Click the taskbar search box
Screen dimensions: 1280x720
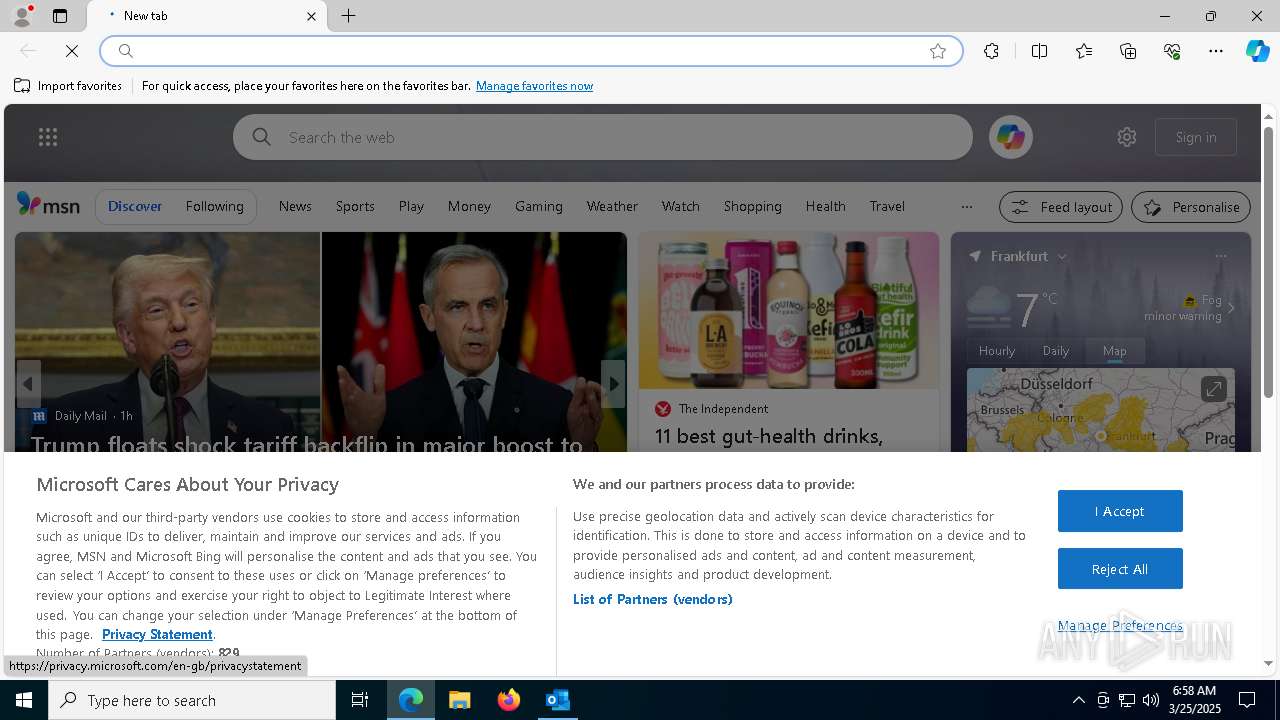pyautogui.click(x=192, y=700)
